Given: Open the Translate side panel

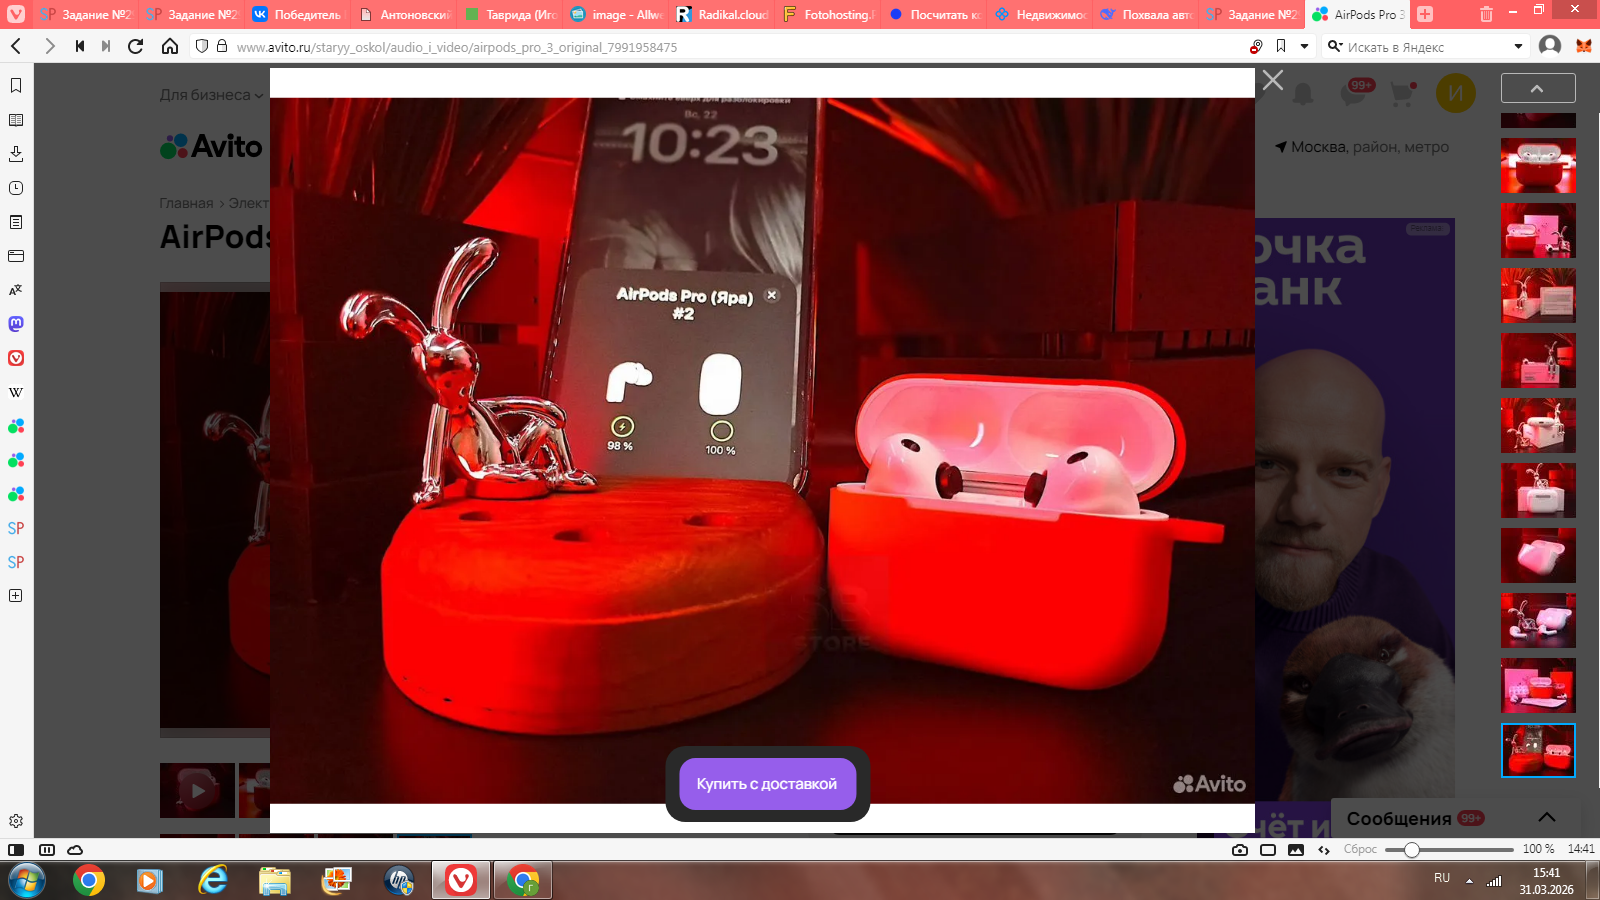Looking at the screenshot, I should [x=16, y=290].
